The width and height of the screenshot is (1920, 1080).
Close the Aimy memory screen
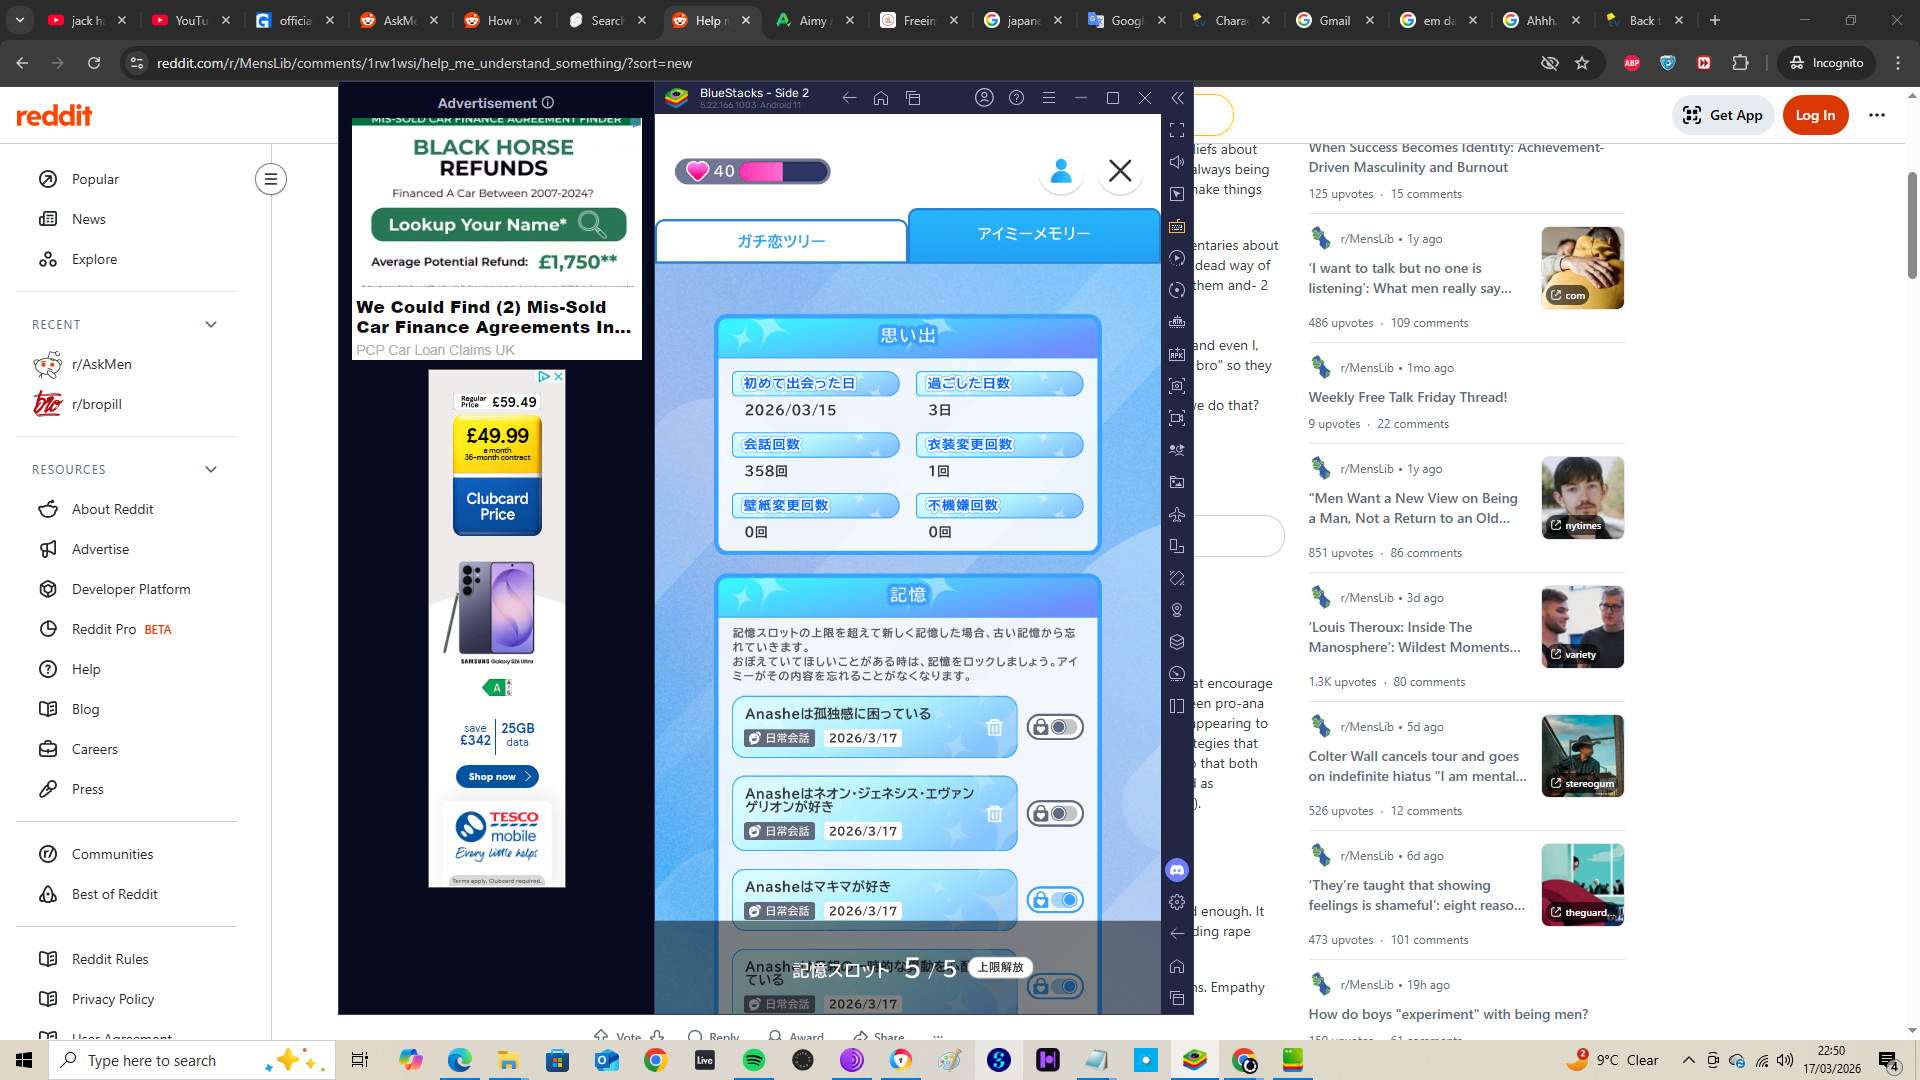click(1120, 171)
